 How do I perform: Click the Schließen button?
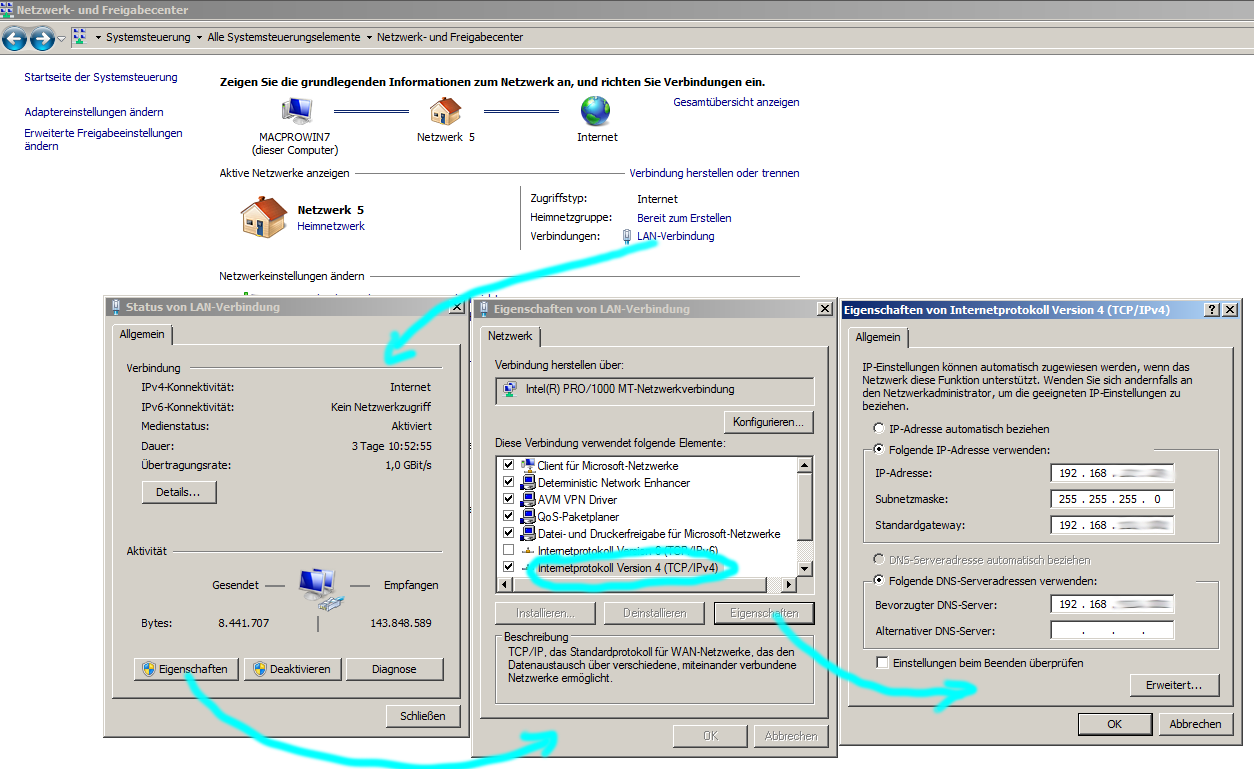click(423, 716)
